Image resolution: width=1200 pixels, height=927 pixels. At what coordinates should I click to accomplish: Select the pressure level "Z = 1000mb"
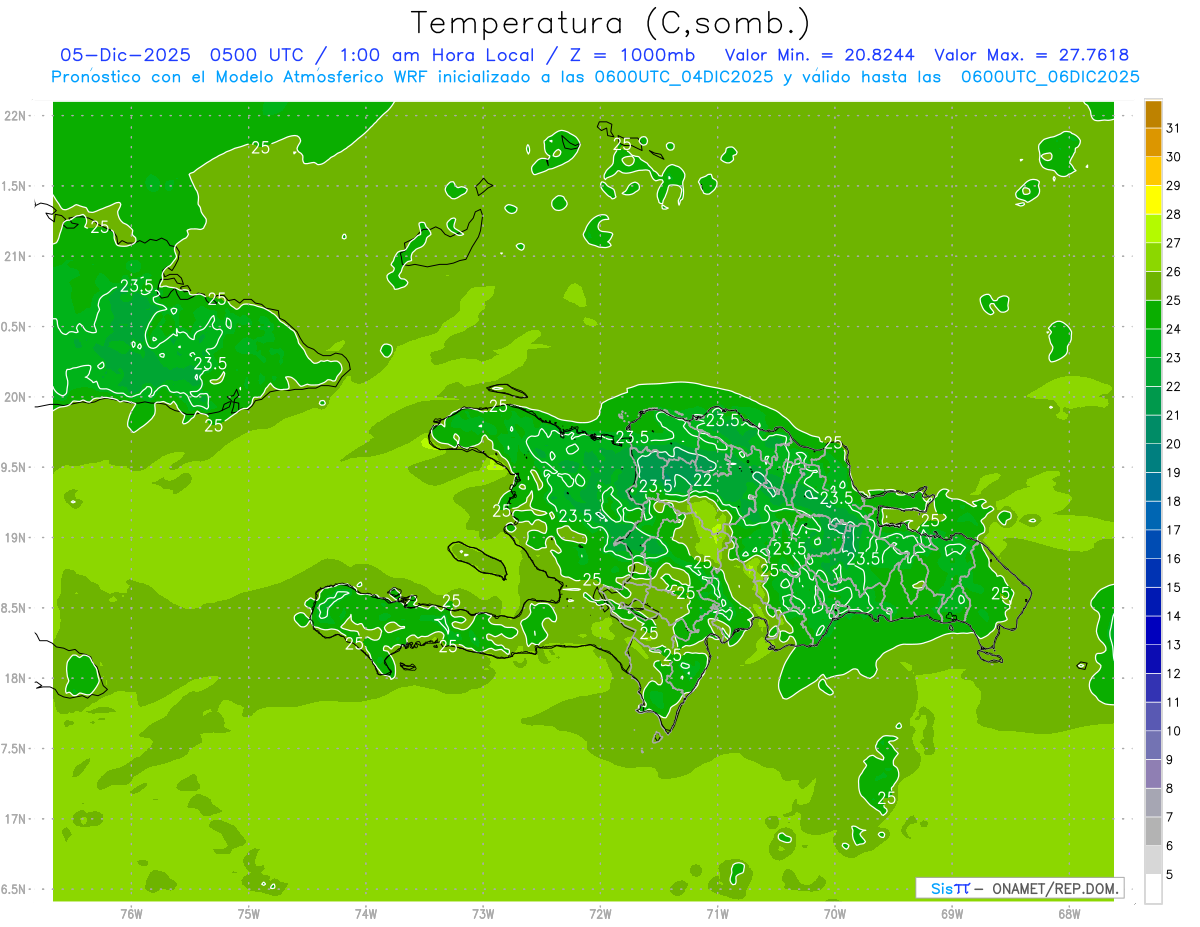635,55
